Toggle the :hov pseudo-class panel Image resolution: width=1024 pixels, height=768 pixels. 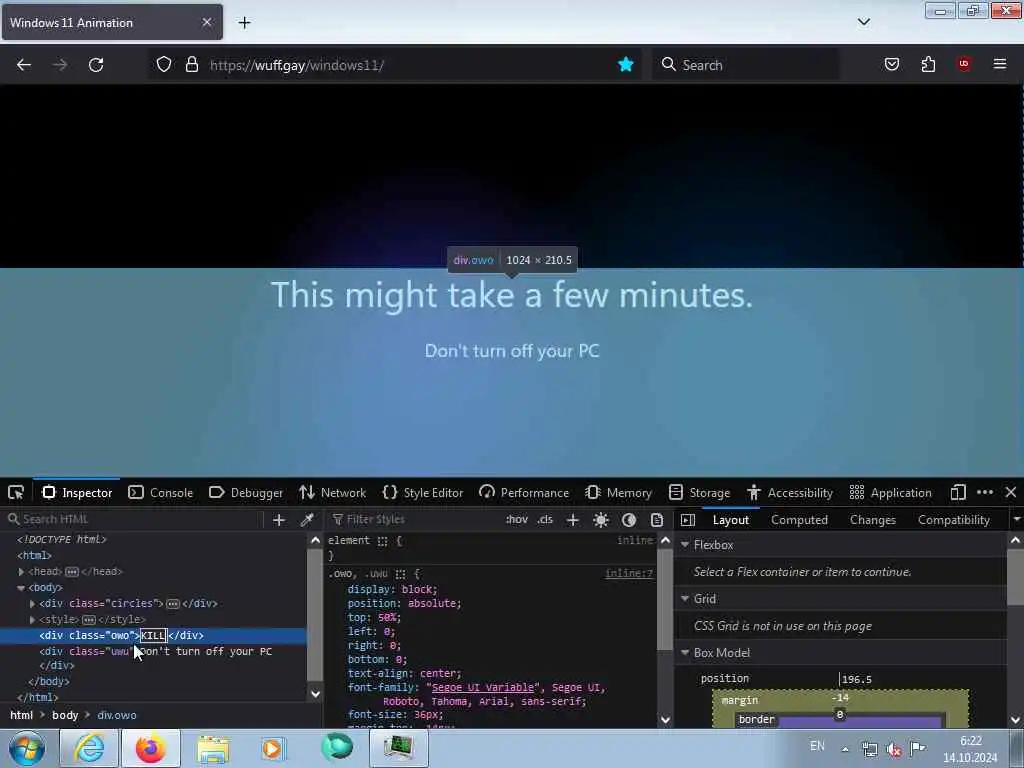point(517,520)
